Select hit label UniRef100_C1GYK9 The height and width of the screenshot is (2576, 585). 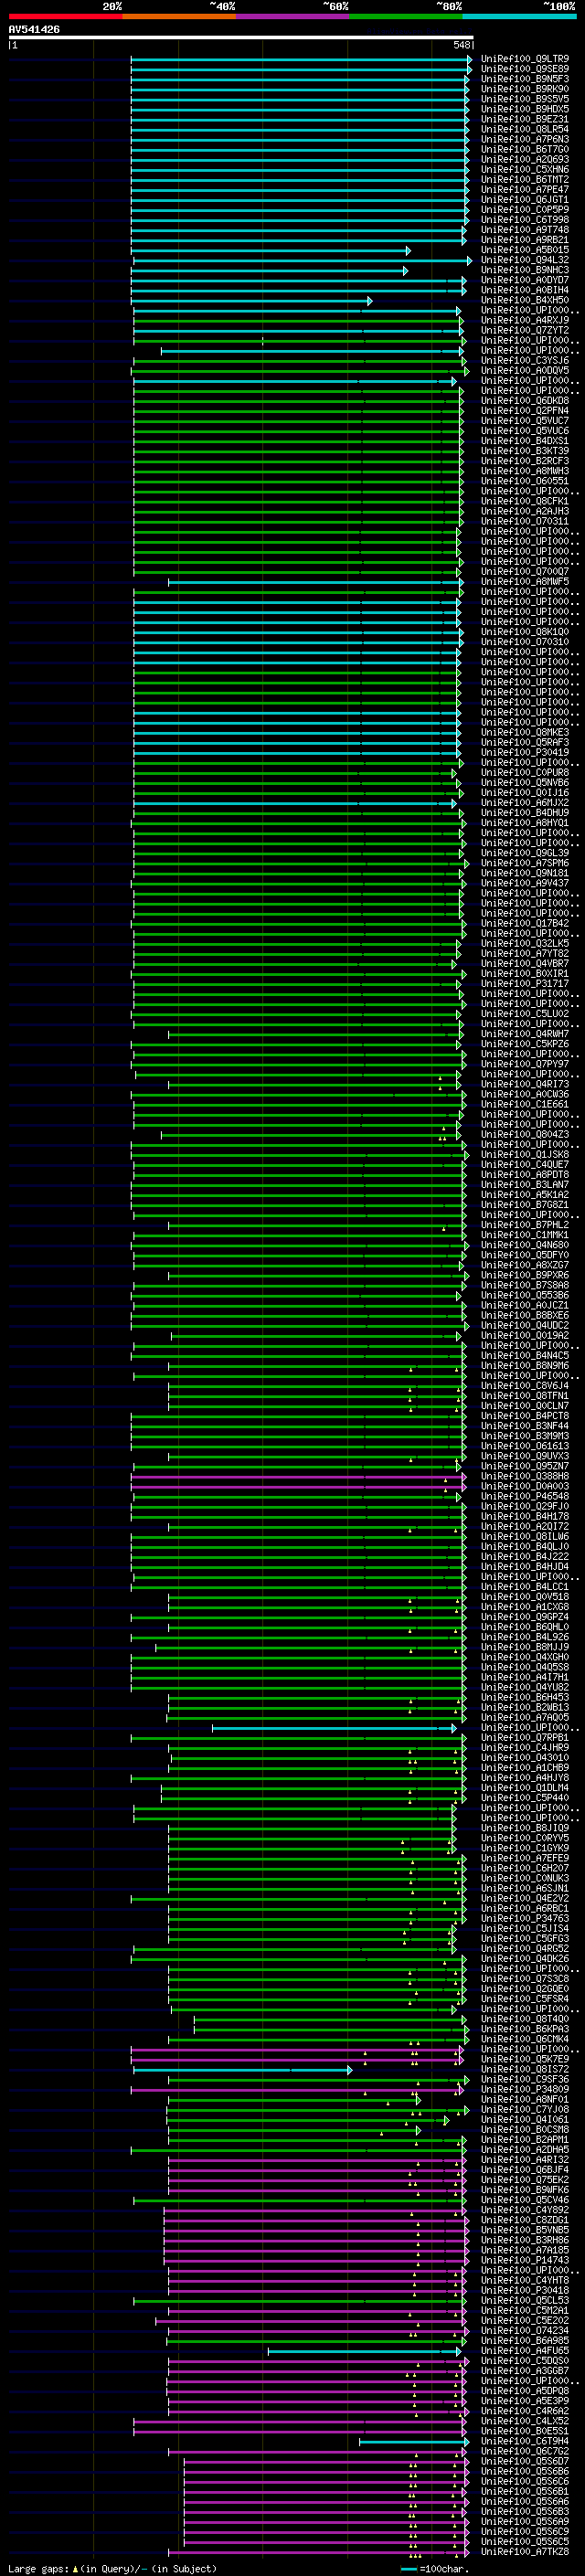(x=524, y=1849)
